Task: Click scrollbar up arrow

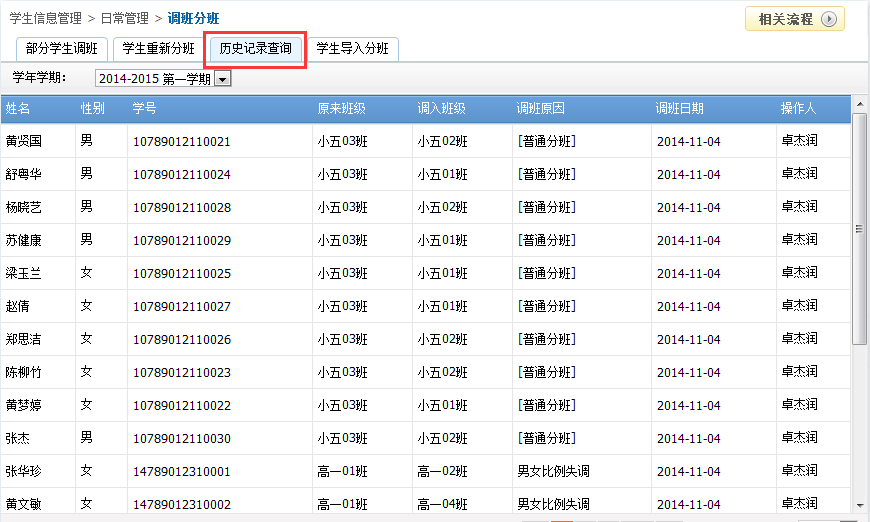Action: click(x=860, y=104)
